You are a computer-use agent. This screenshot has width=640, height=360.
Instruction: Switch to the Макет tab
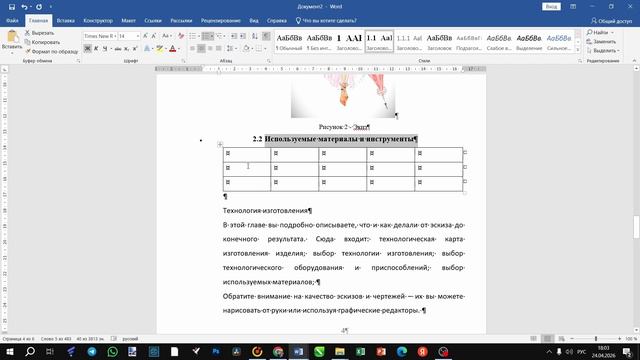click(x=128, y=20)
